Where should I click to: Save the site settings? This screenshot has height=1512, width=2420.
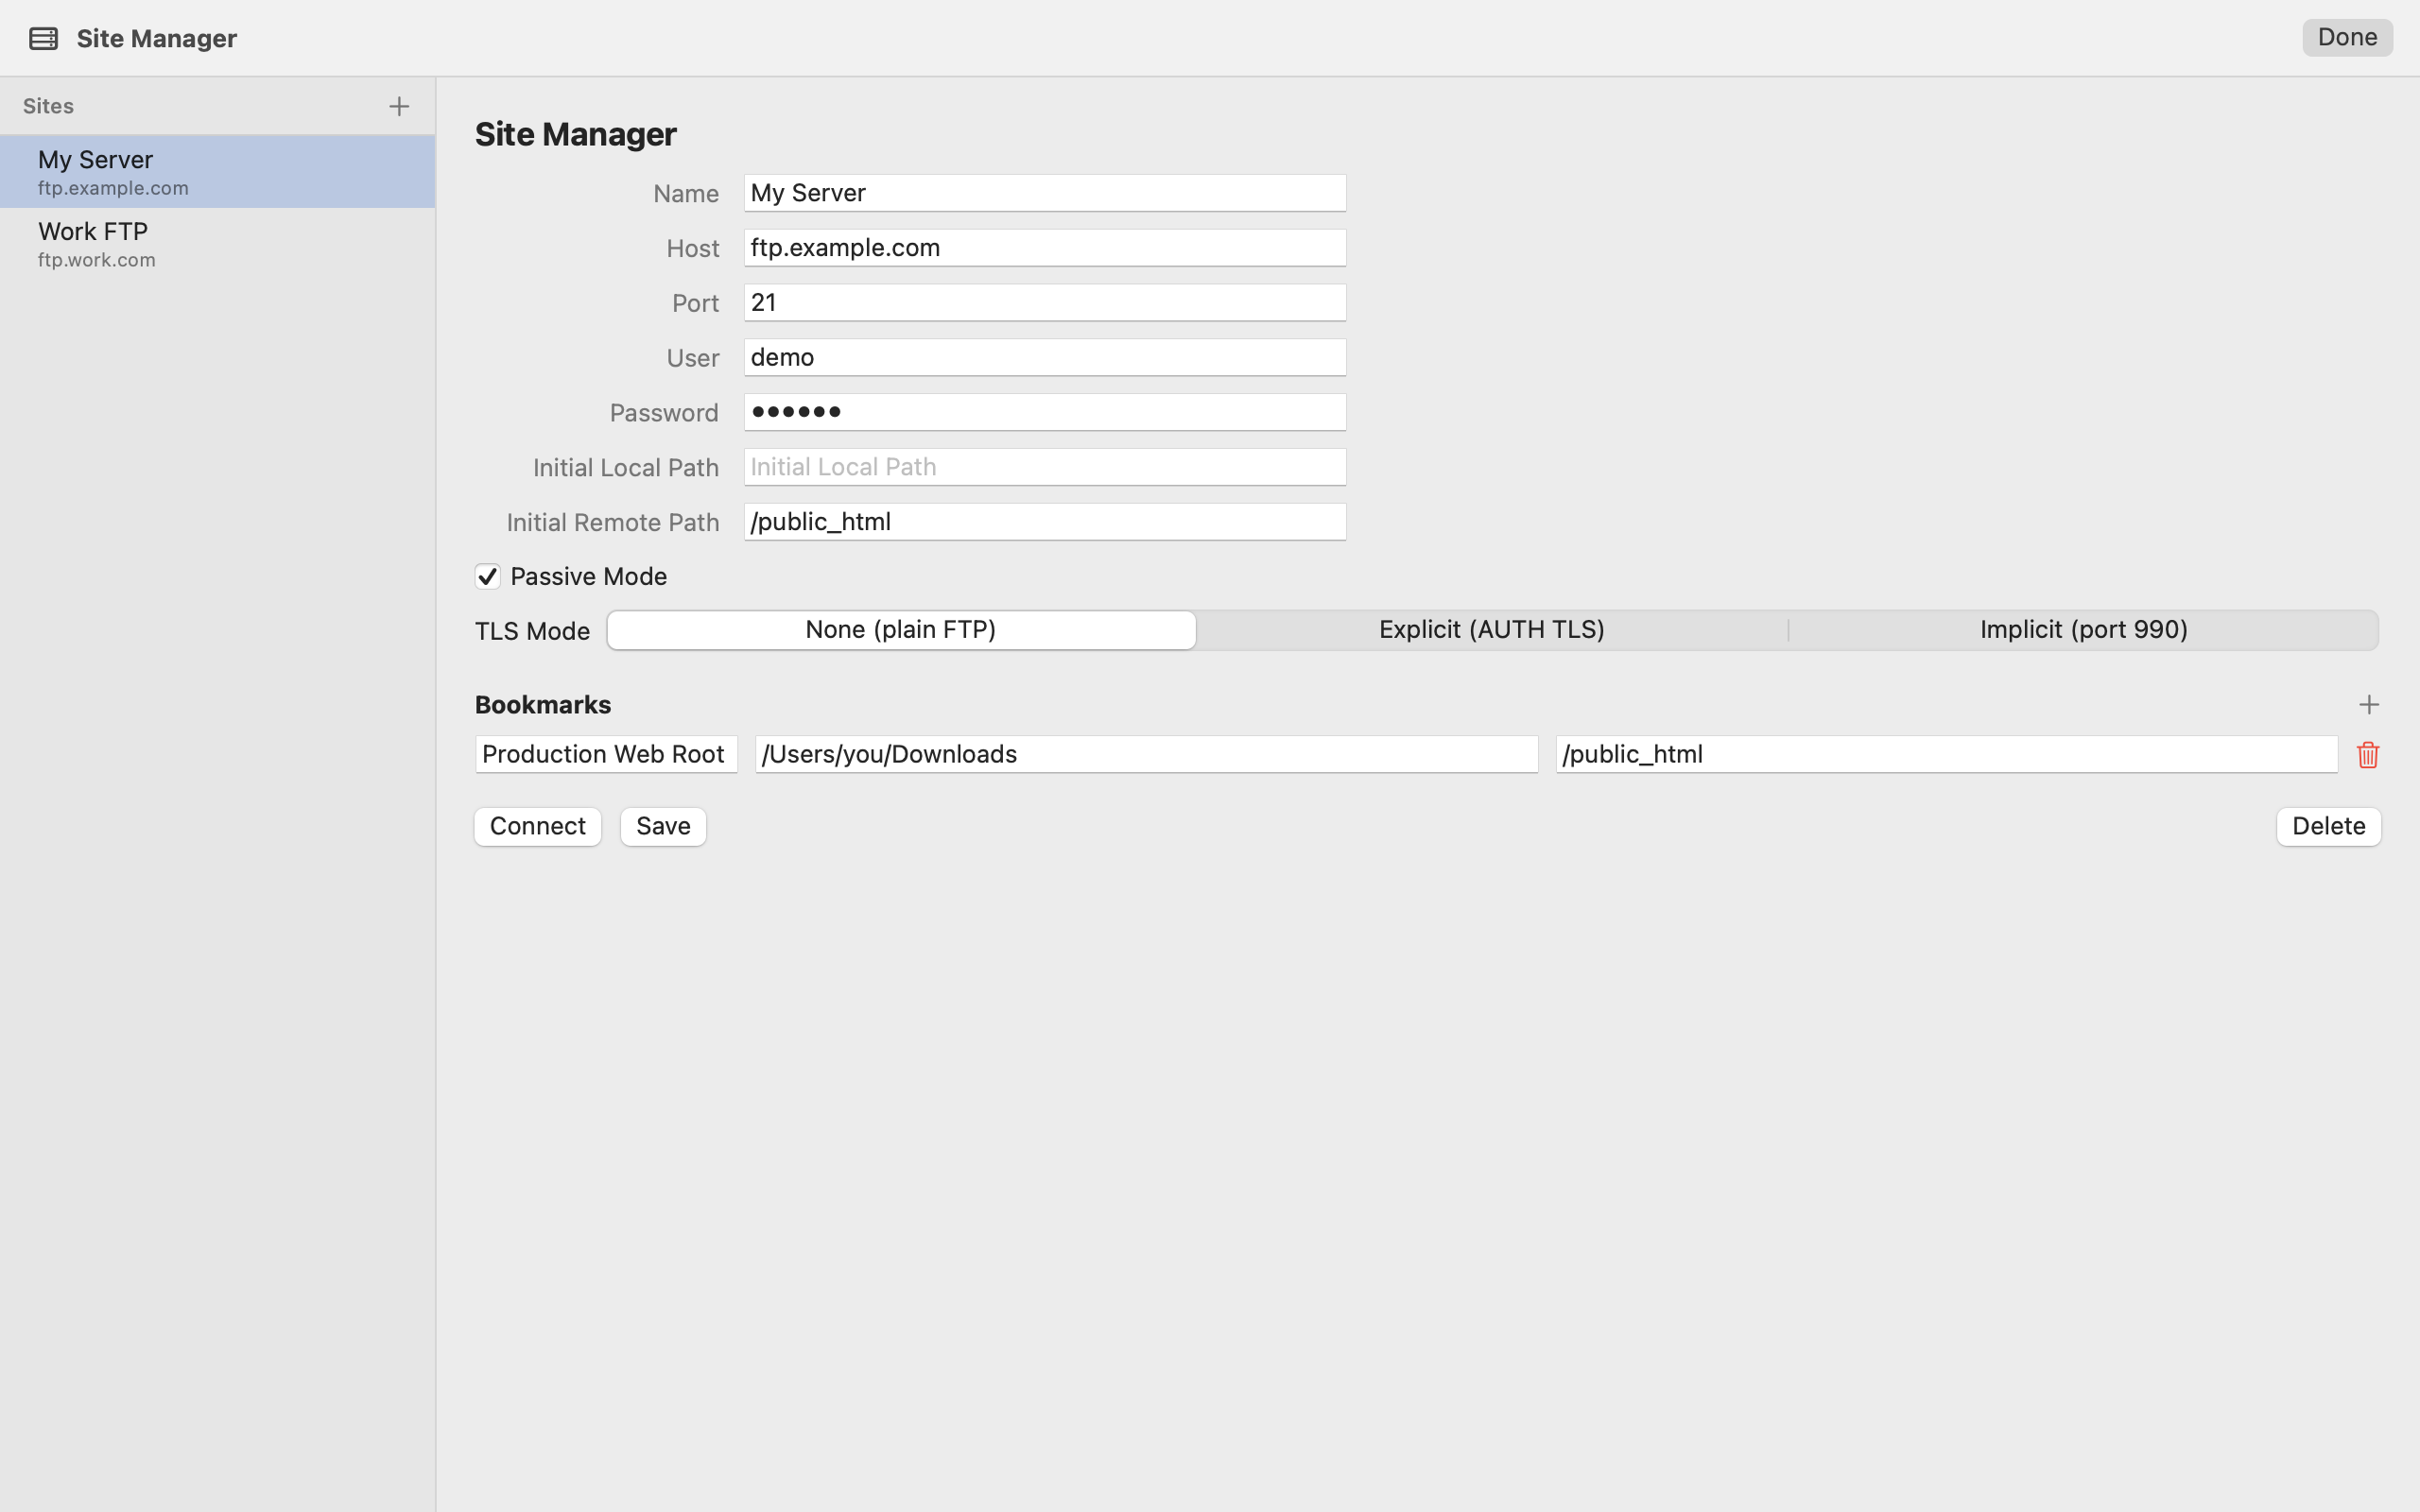tap(663, 826)
